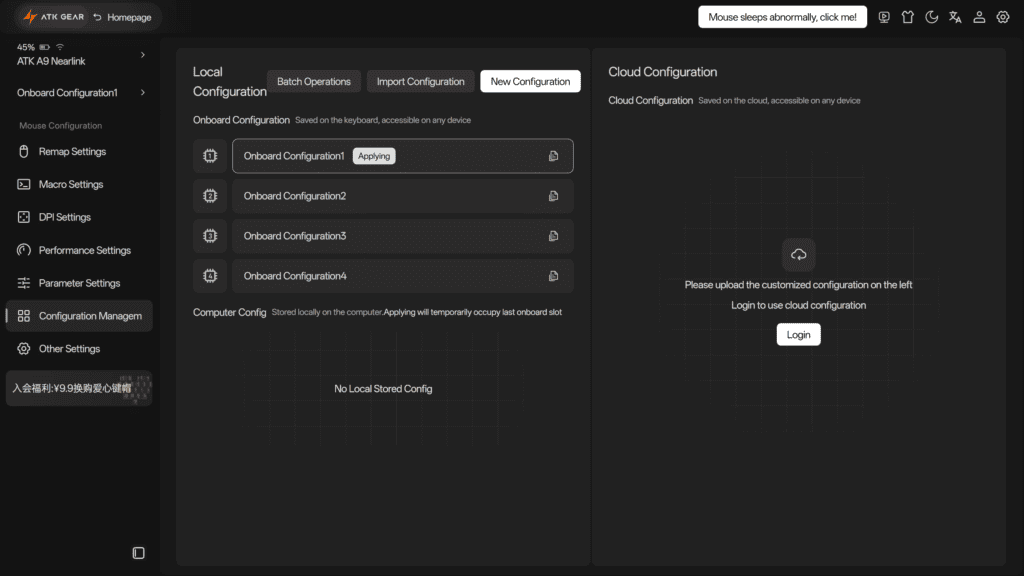Open the user account icon
1024x576 pixels.
pos(979,17)
